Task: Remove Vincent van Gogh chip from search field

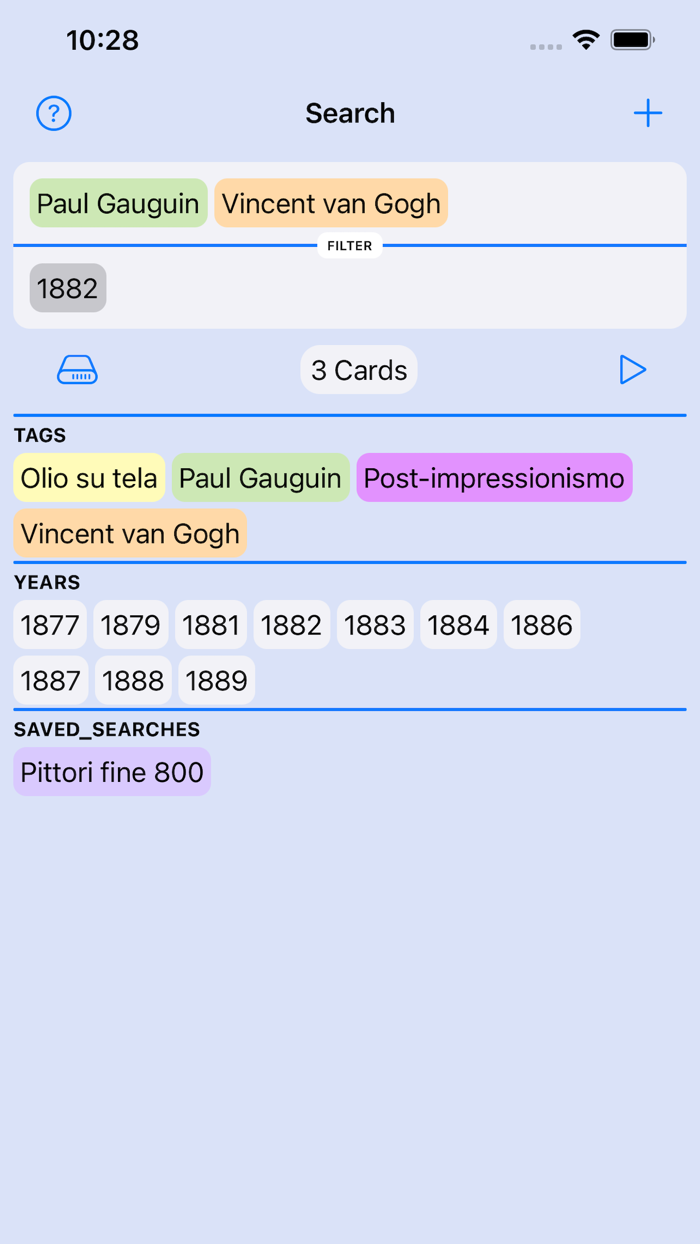Action: click(x=331, y=204)
